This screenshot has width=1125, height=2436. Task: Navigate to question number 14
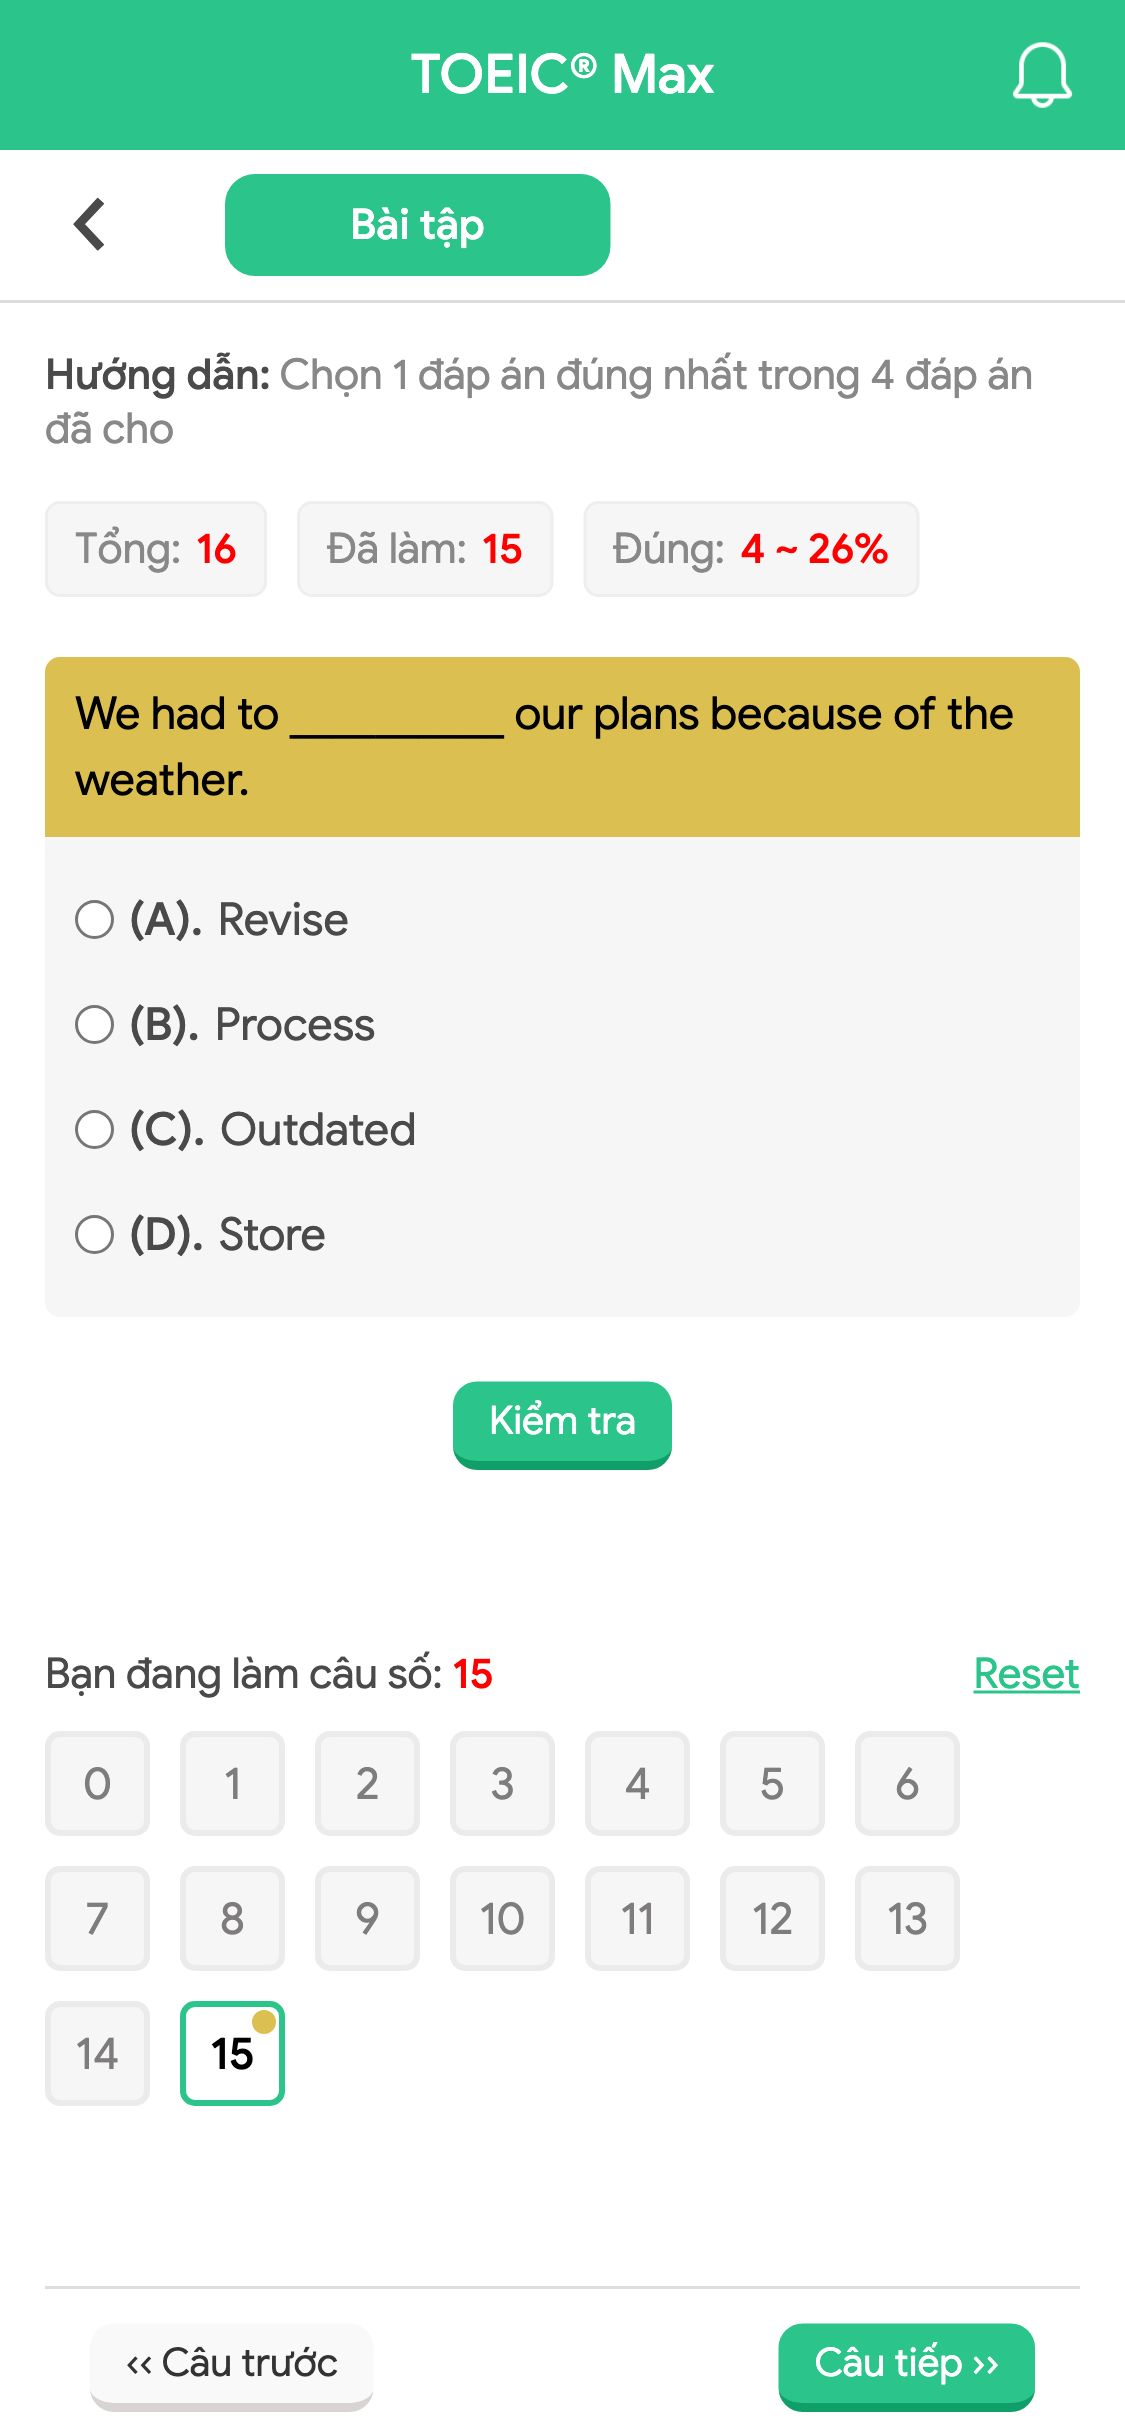pos(97,2053)
